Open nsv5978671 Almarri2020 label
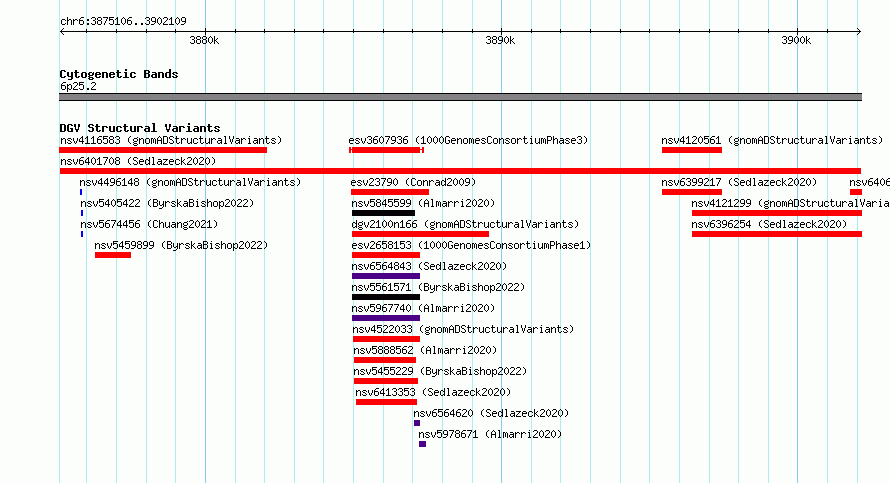 pyautogui.click(x=490, y=434)
